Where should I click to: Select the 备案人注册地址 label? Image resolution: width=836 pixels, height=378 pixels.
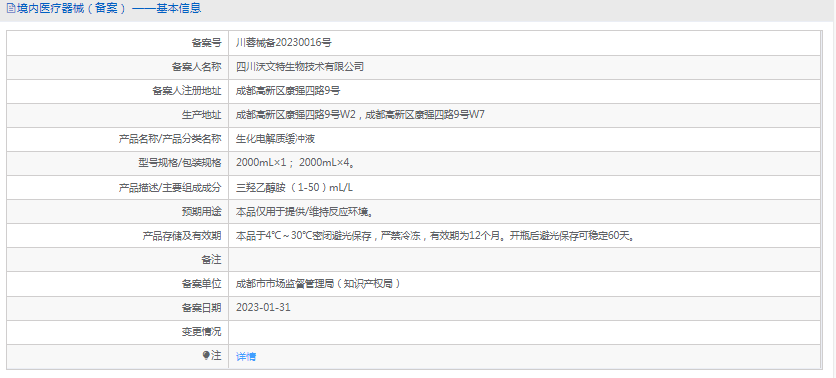pos(186,91)
